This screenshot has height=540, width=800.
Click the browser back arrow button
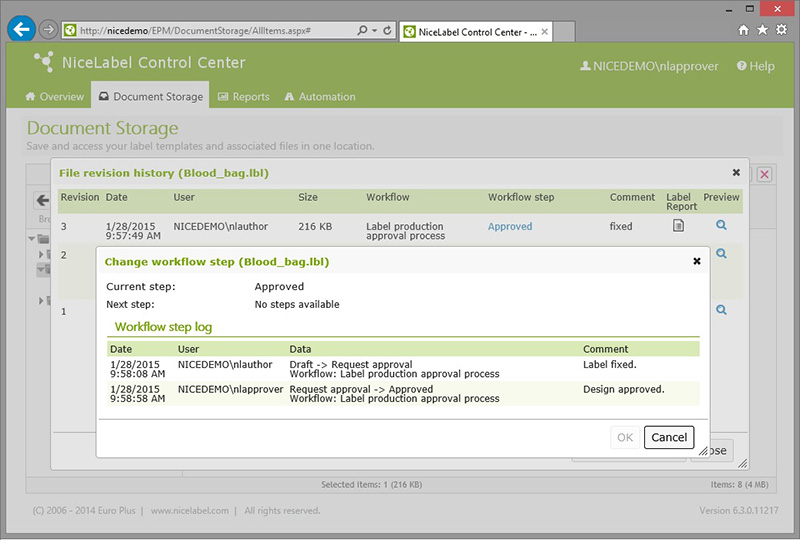pos(21,29)
